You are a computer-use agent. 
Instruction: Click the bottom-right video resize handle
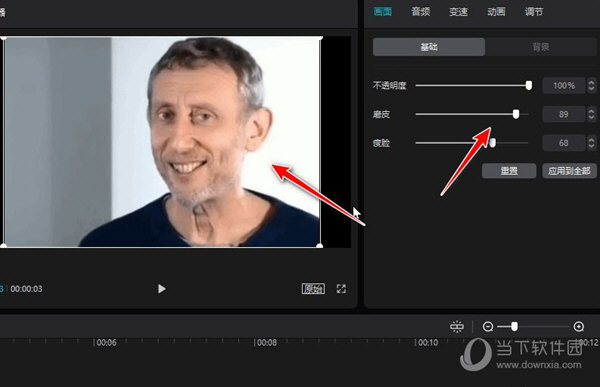(x=320, y=245)
